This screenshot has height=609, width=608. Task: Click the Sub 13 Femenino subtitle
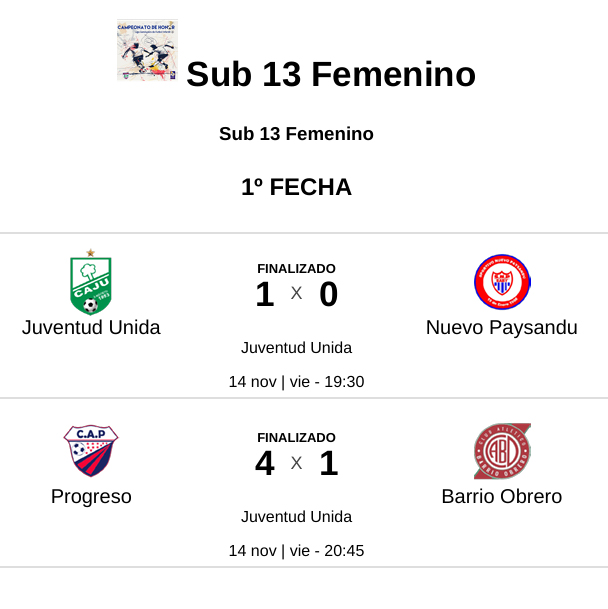click(296, 134)
